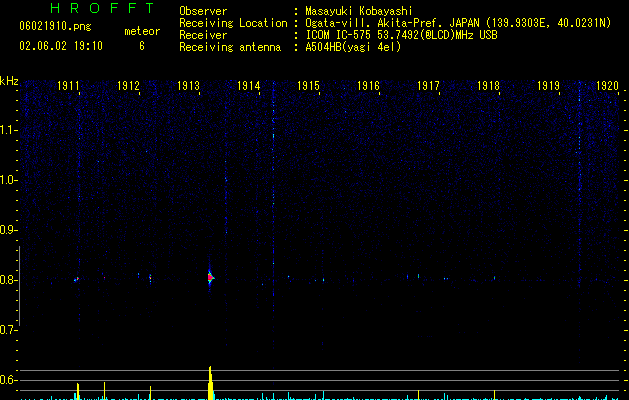The width and height of the screenshot is (629, 400).
Task: Click the meteor count label
Action: point(142,31)
